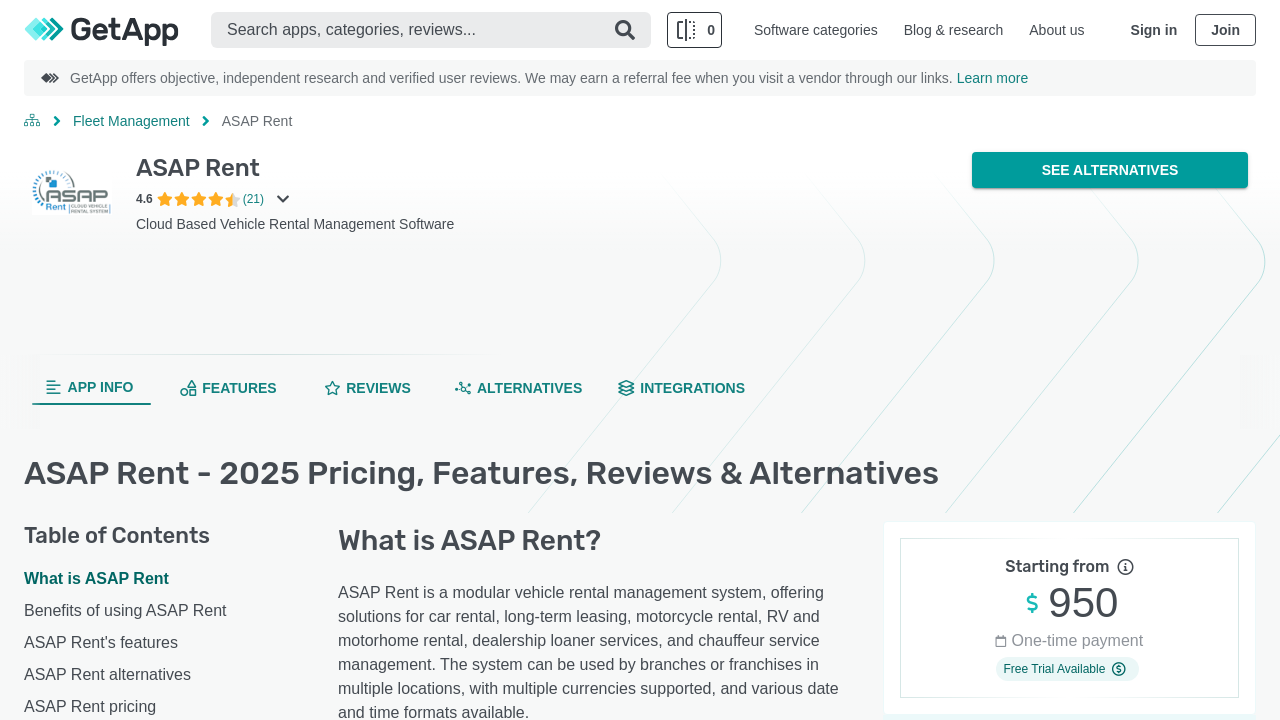Click the Join button

coord(1225,30)
